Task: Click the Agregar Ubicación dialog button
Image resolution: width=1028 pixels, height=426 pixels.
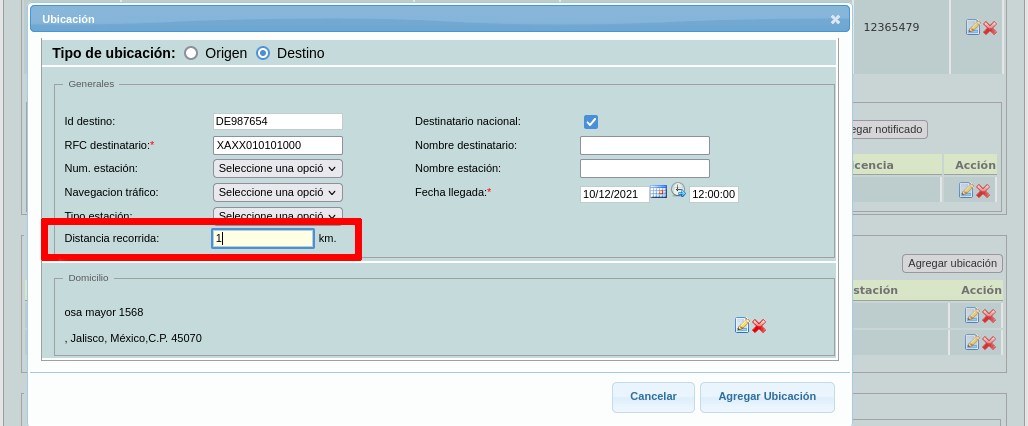Action: (x=767, y=397)
